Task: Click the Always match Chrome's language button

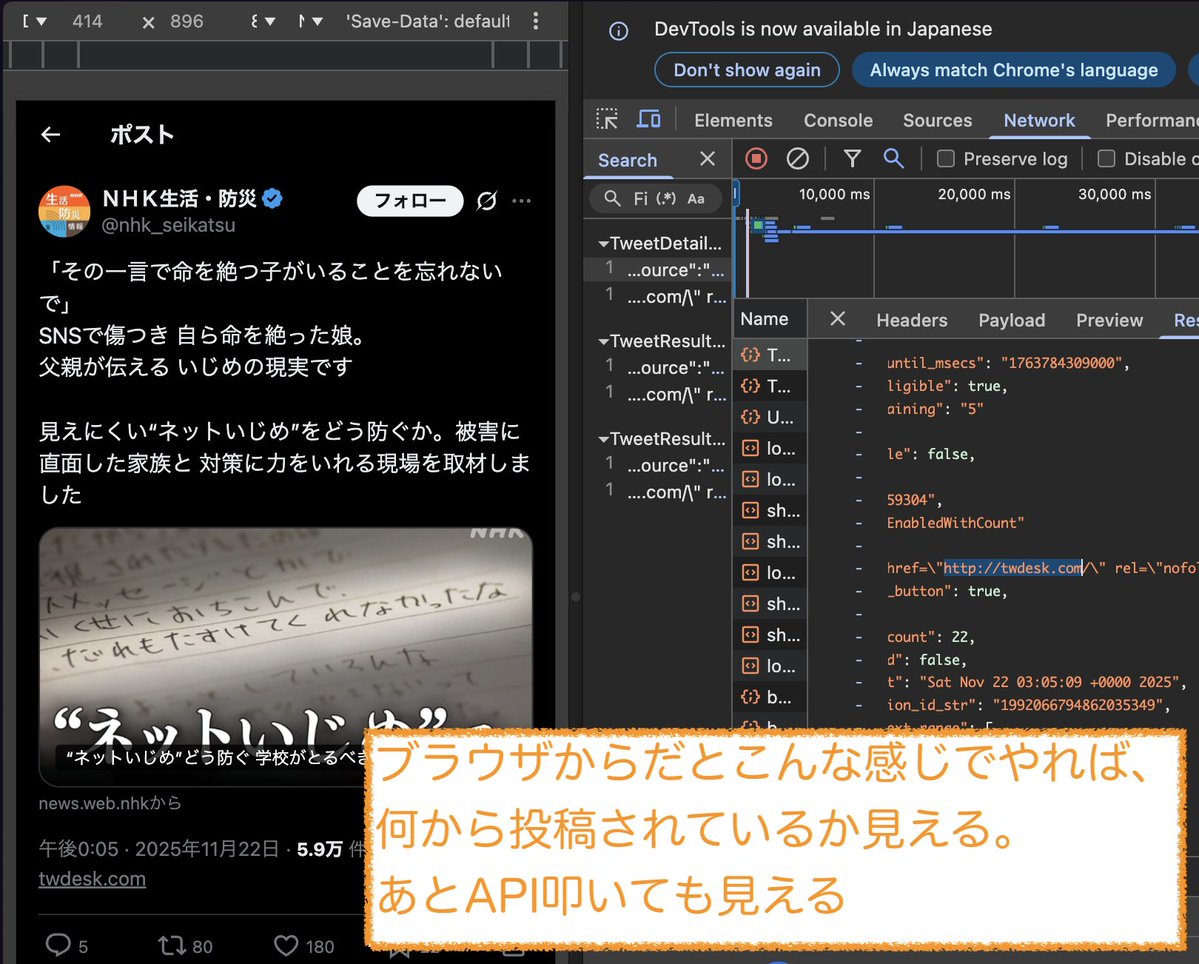Action: click(1013, 70)
